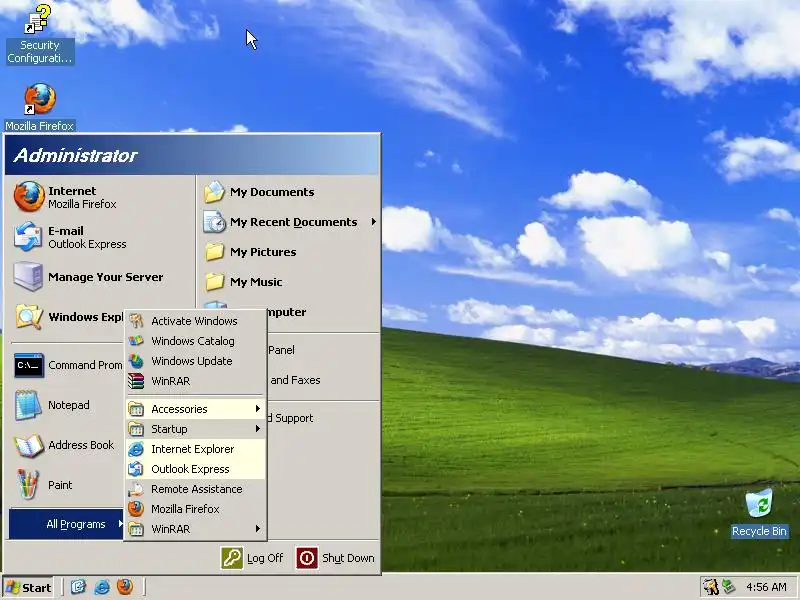Open My Music folder
800x600 pixels.
pos(288,282)
